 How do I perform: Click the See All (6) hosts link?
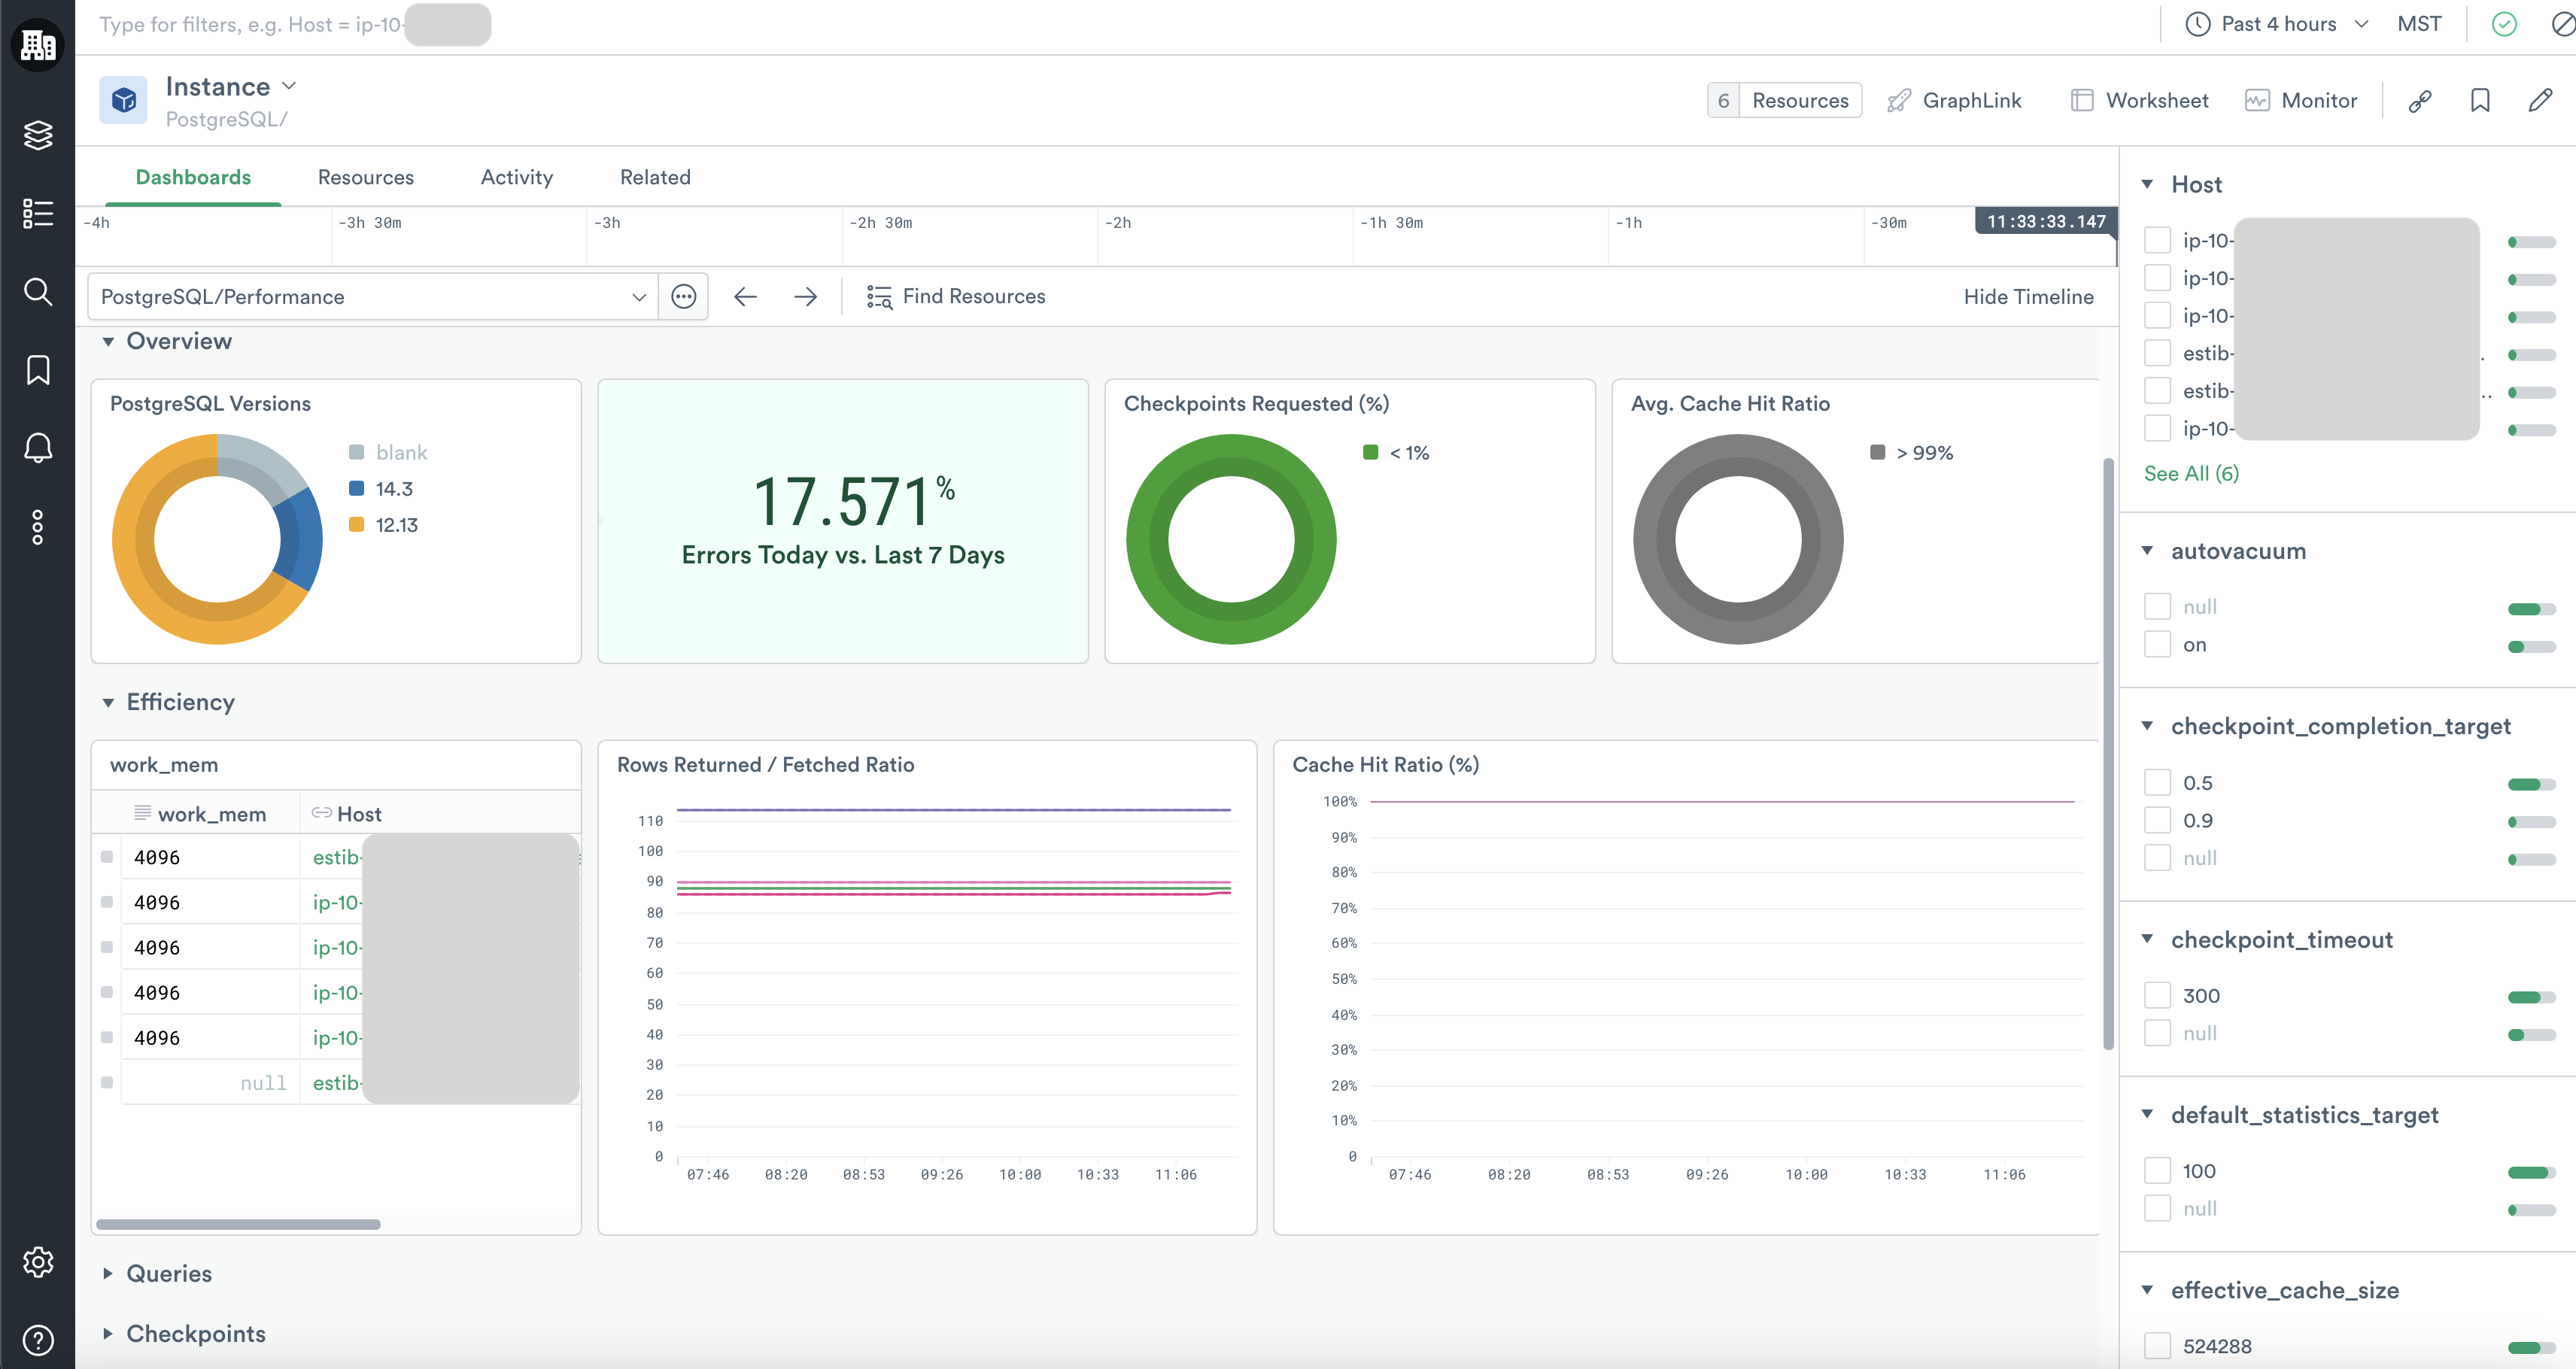pos(2191,474)
